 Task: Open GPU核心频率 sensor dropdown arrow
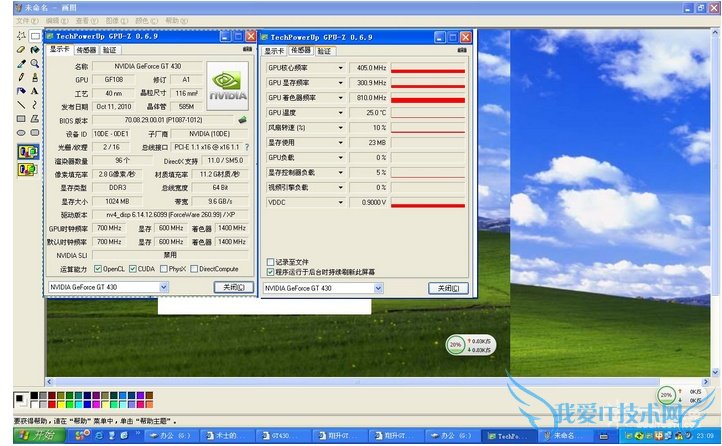coord(340,68)
